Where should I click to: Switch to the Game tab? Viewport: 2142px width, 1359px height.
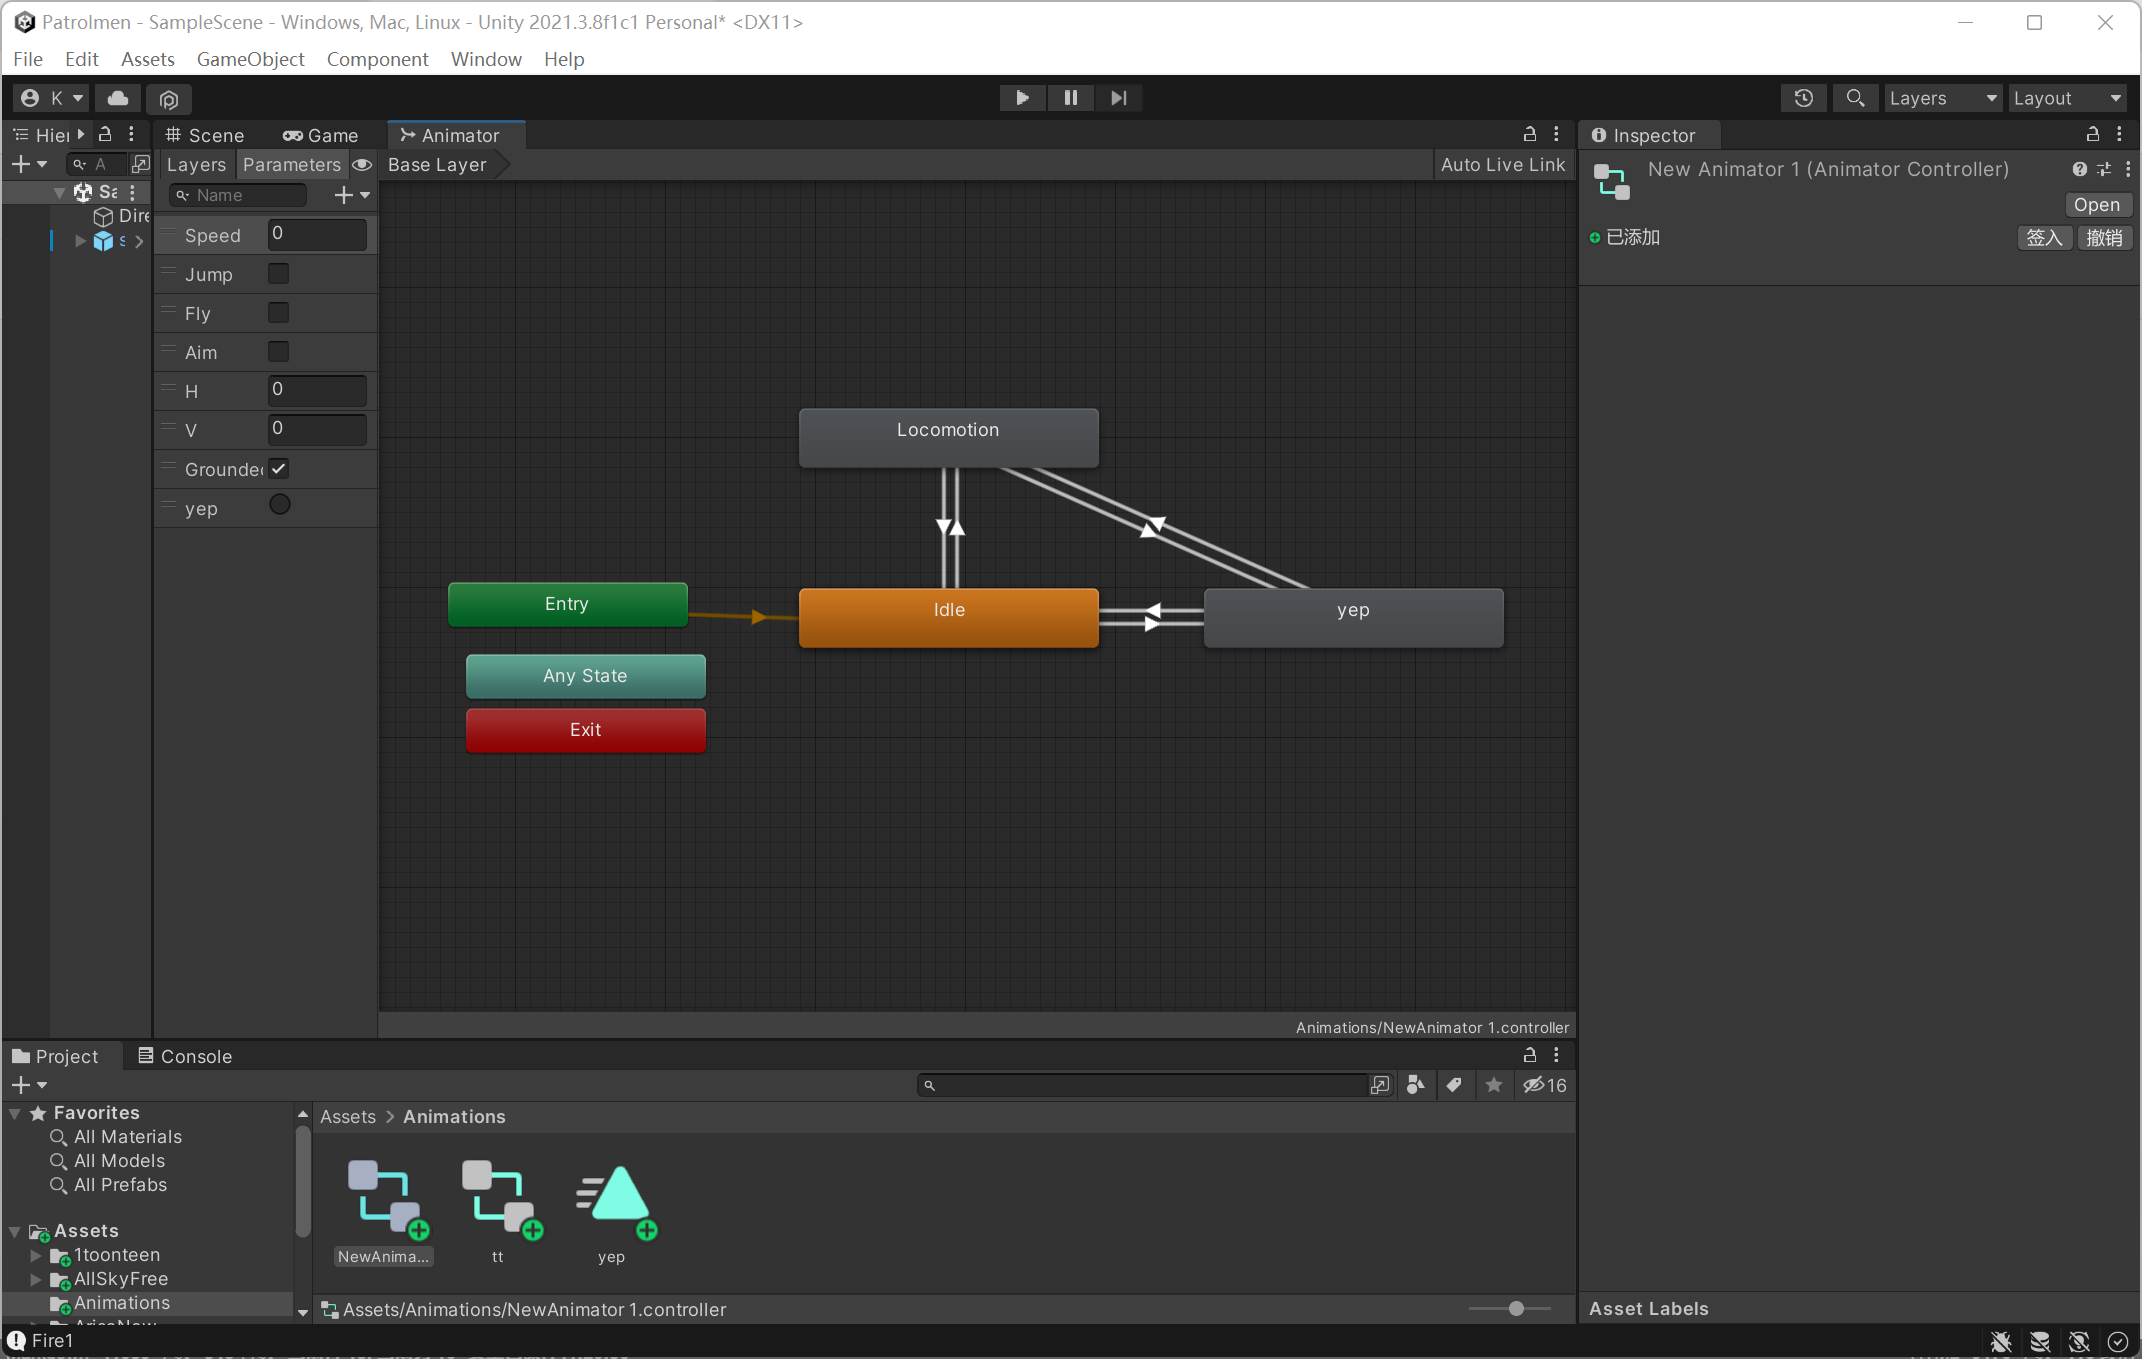point(320,135)
